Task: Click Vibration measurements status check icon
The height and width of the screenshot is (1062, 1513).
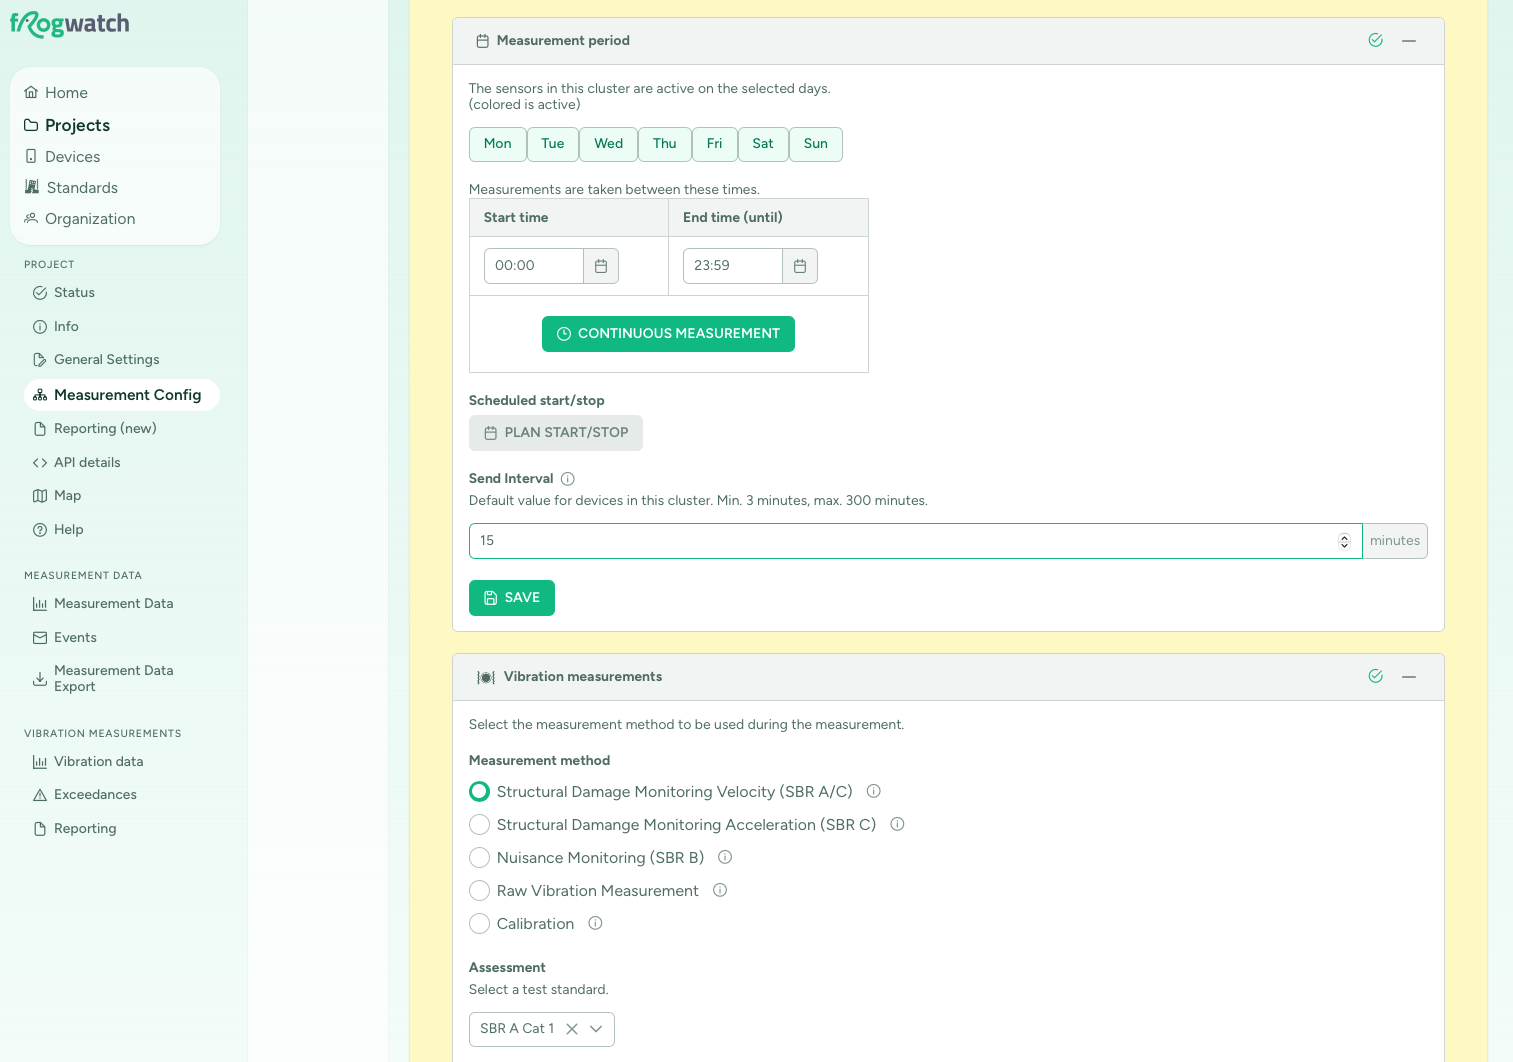Action: click(x=1376, y=677)
